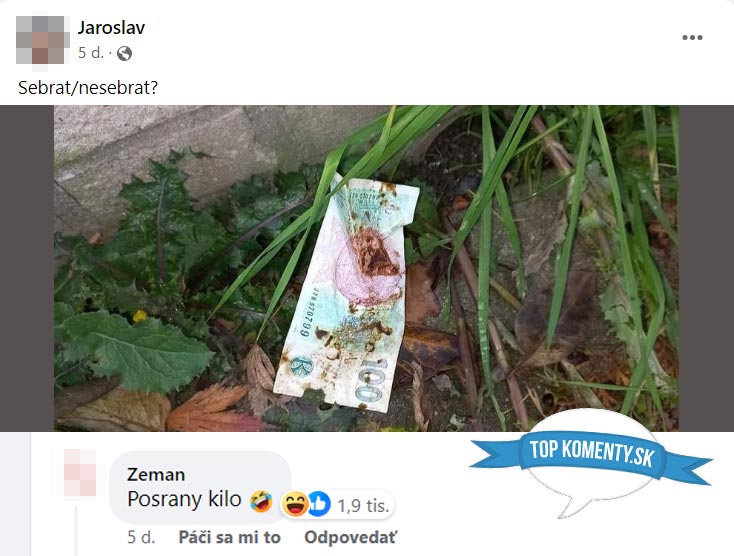Open Zeman's blurred commenter avatar

[x=81, y=472]
